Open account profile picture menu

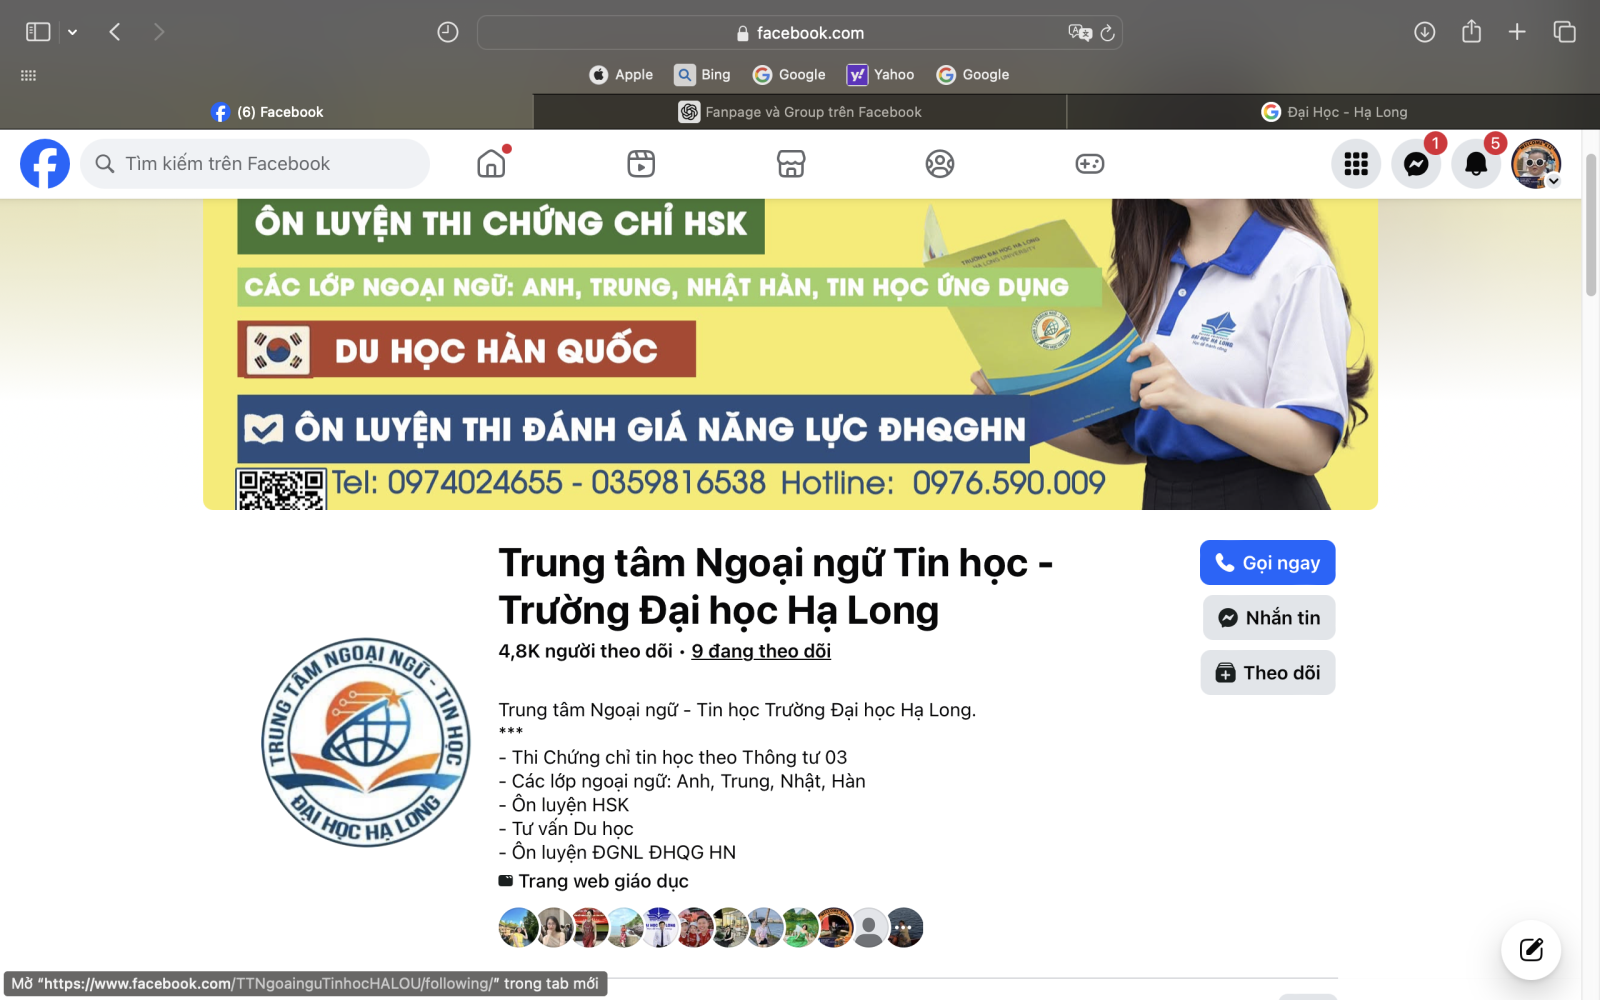1536,164
